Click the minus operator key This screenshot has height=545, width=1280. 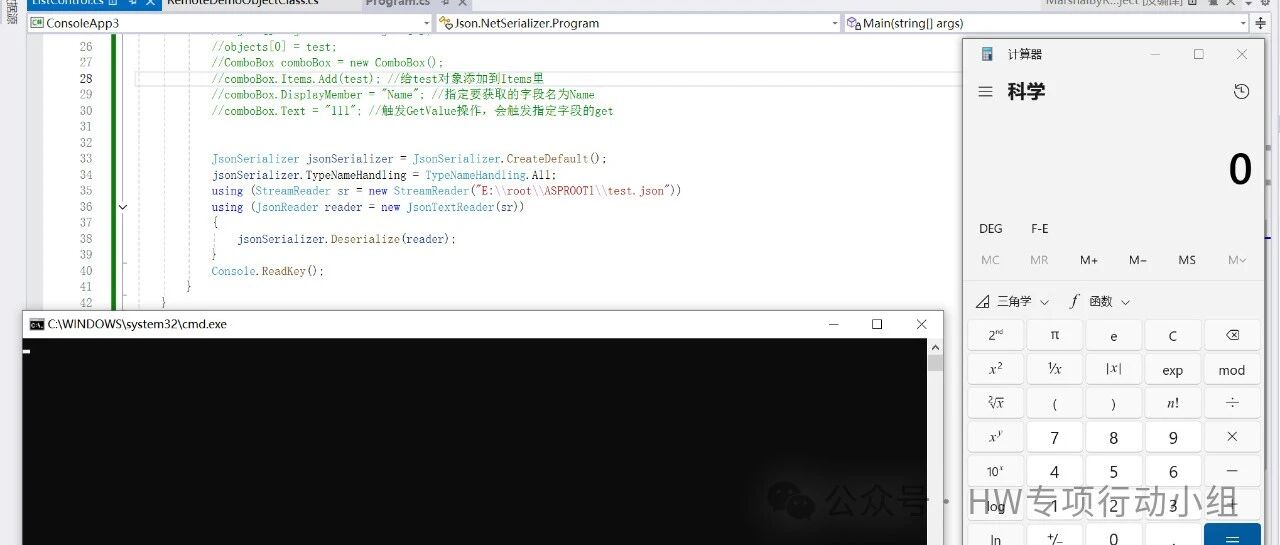point(1232,471)
